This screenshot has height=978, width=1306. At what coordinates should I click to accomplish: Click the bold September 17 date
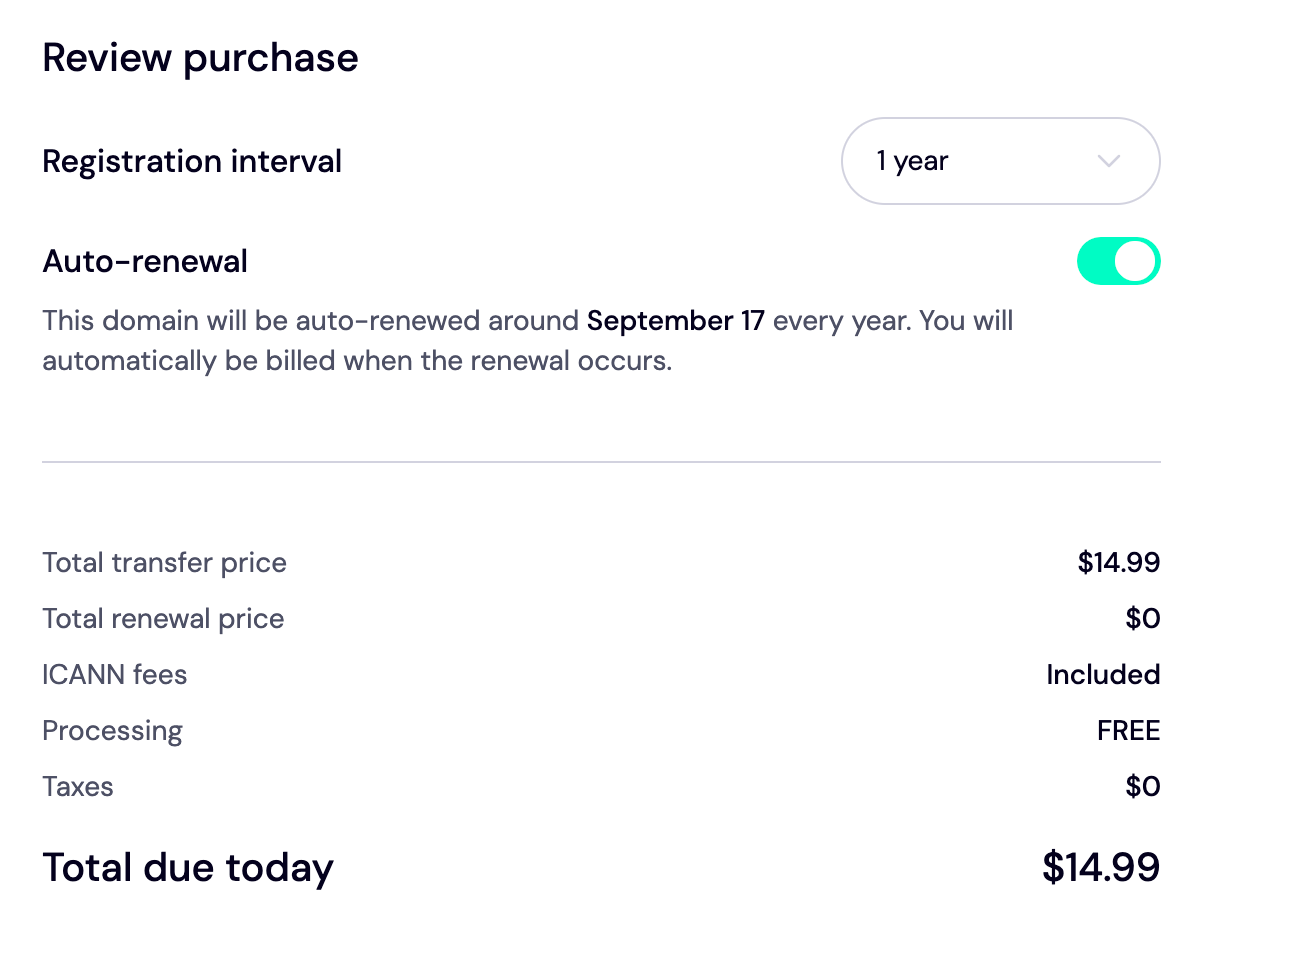675,321
